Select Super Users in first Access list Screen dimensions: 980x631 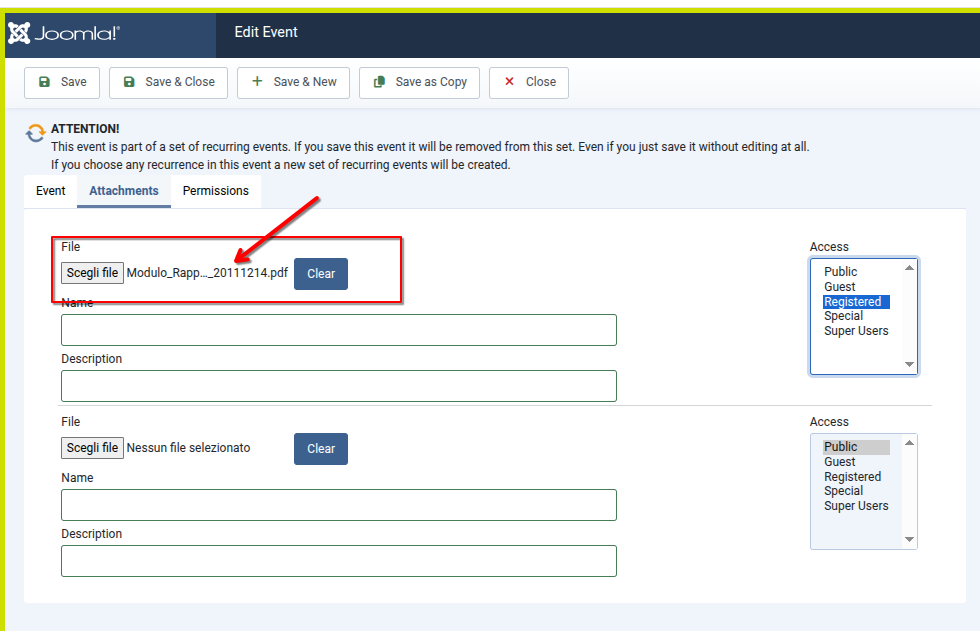(x=855, y=331)
